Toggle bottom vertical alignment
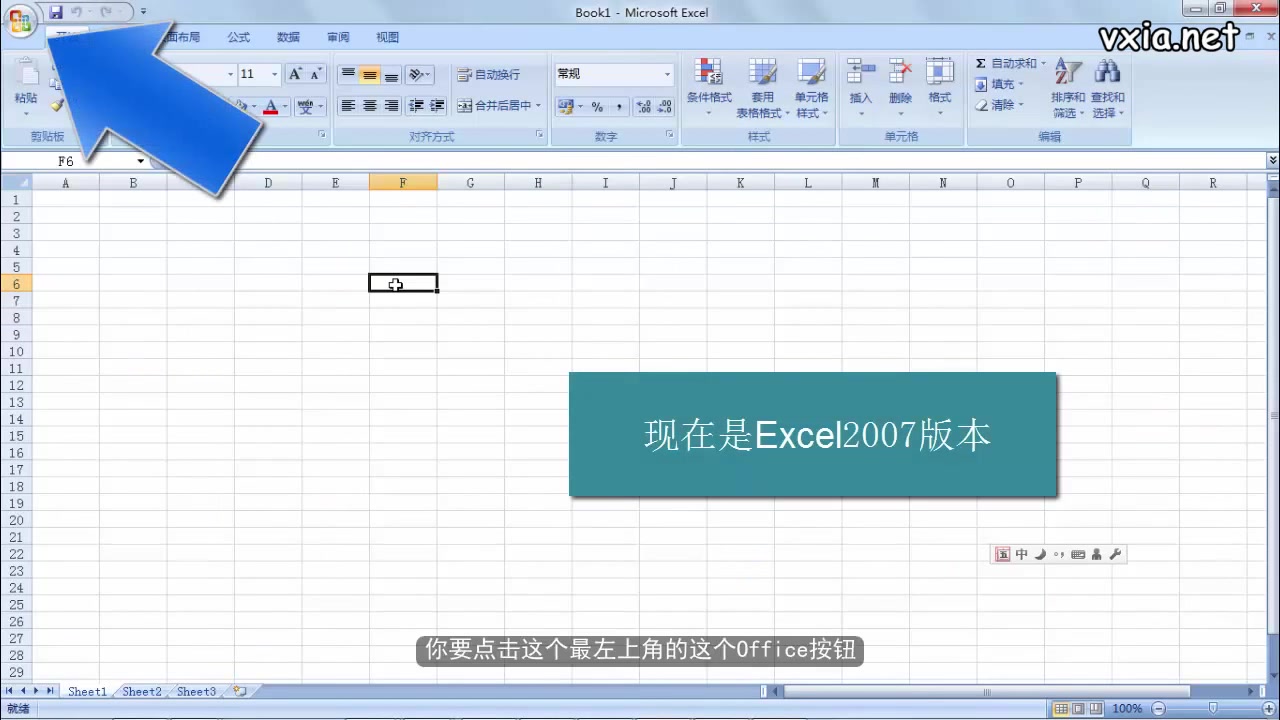Viewport: 1280px width, 720px height. tap(392, 74)
